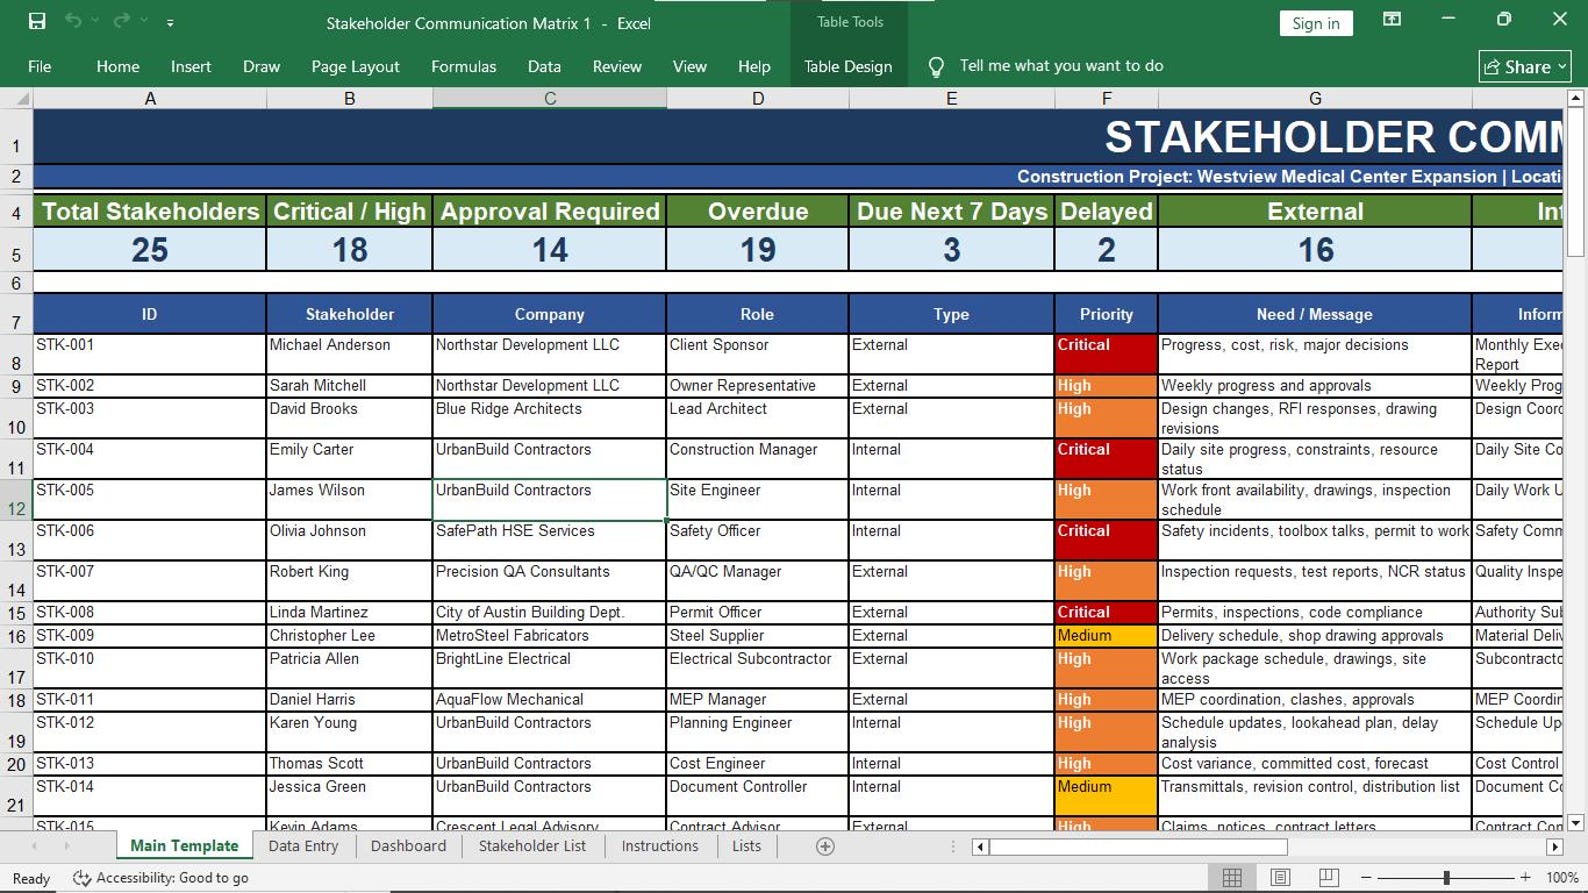Image resolution: width=1588 pixels, height=893 pixels.
Task: Select the Overdue value 19
Action: [757, 249]
